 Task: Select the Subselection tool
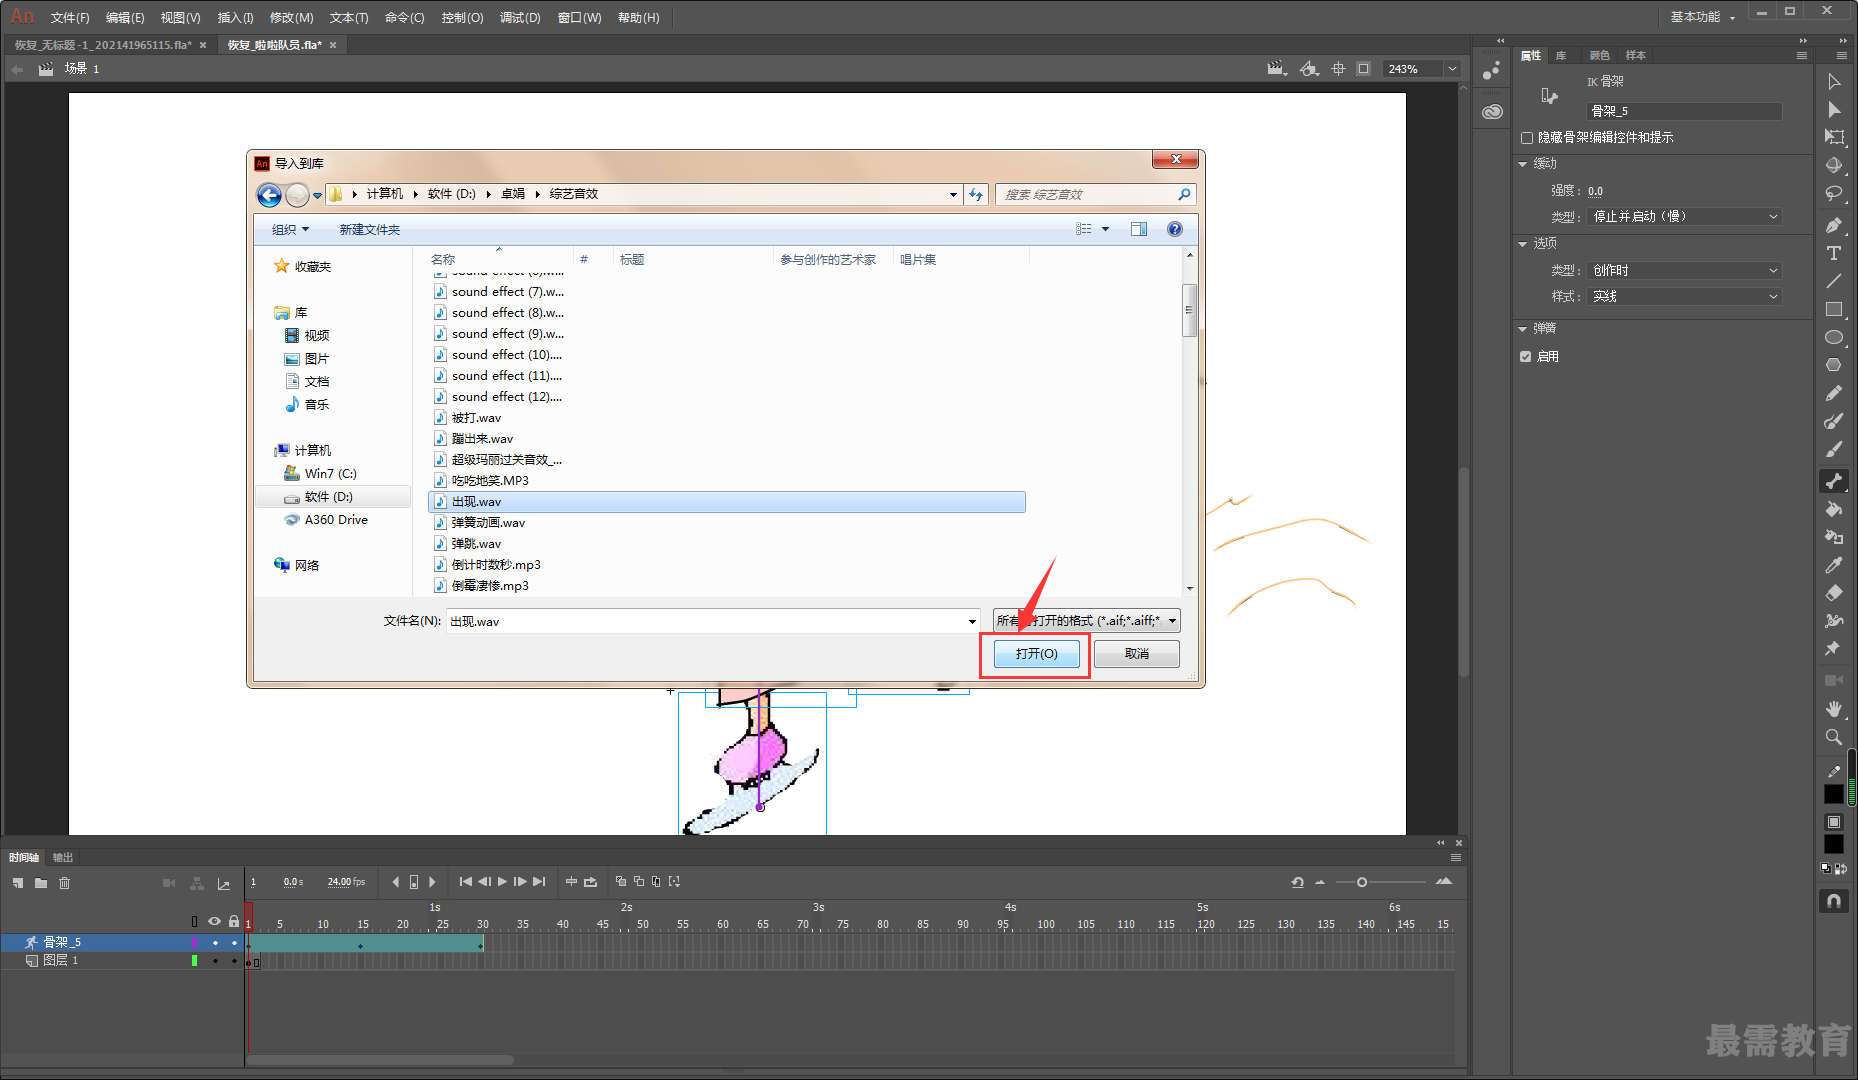1834,110
